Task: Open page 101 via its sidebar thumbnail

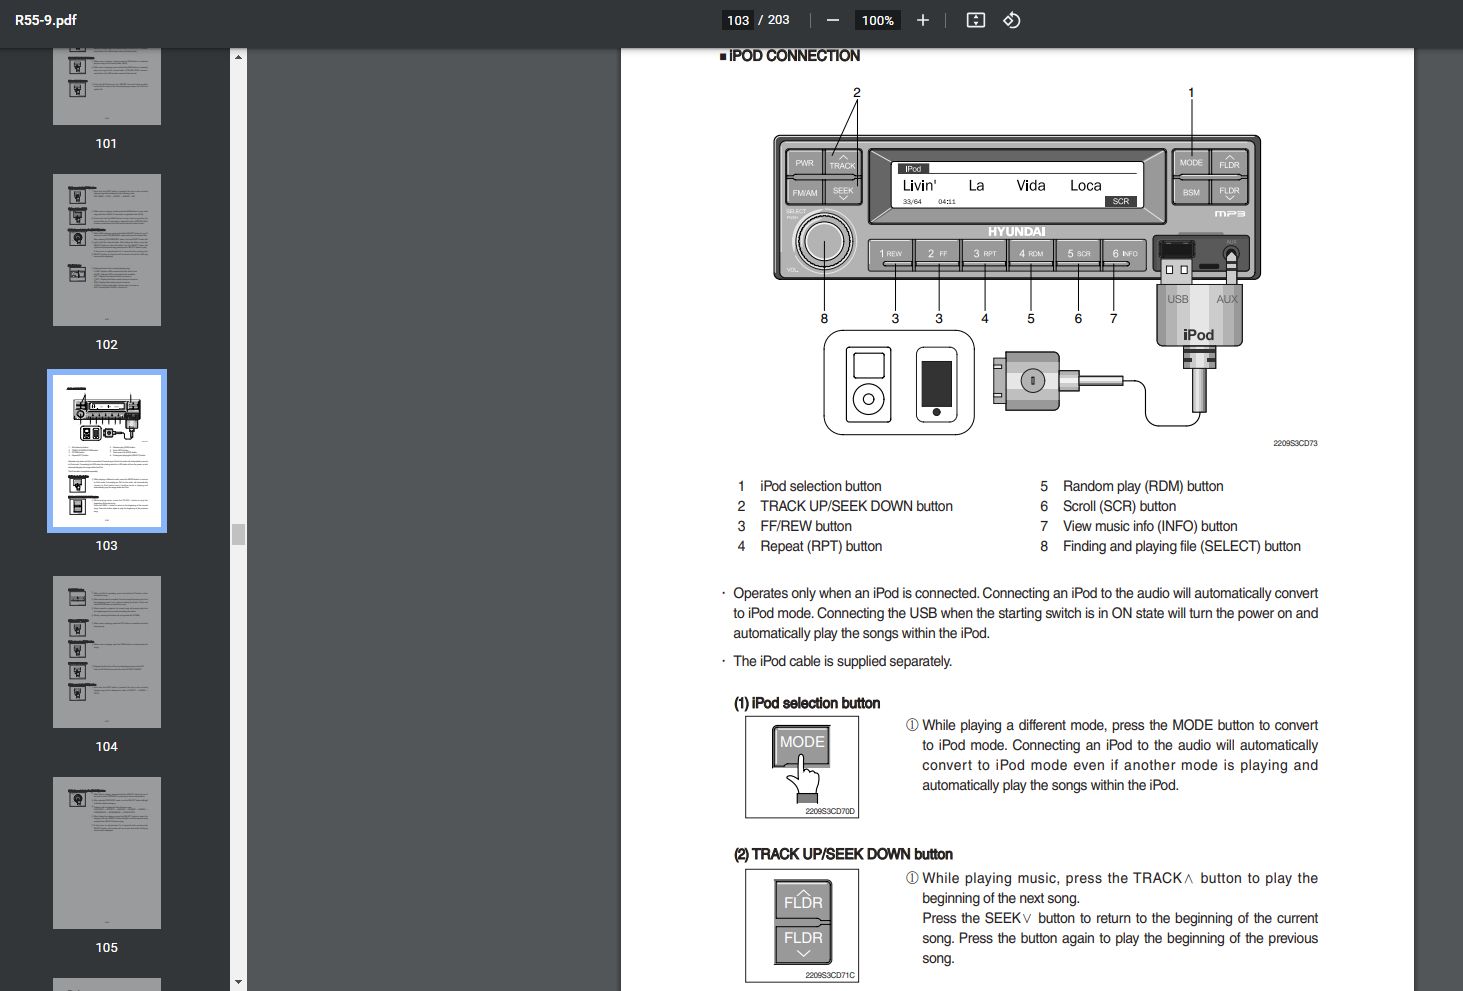Action: 106,84
